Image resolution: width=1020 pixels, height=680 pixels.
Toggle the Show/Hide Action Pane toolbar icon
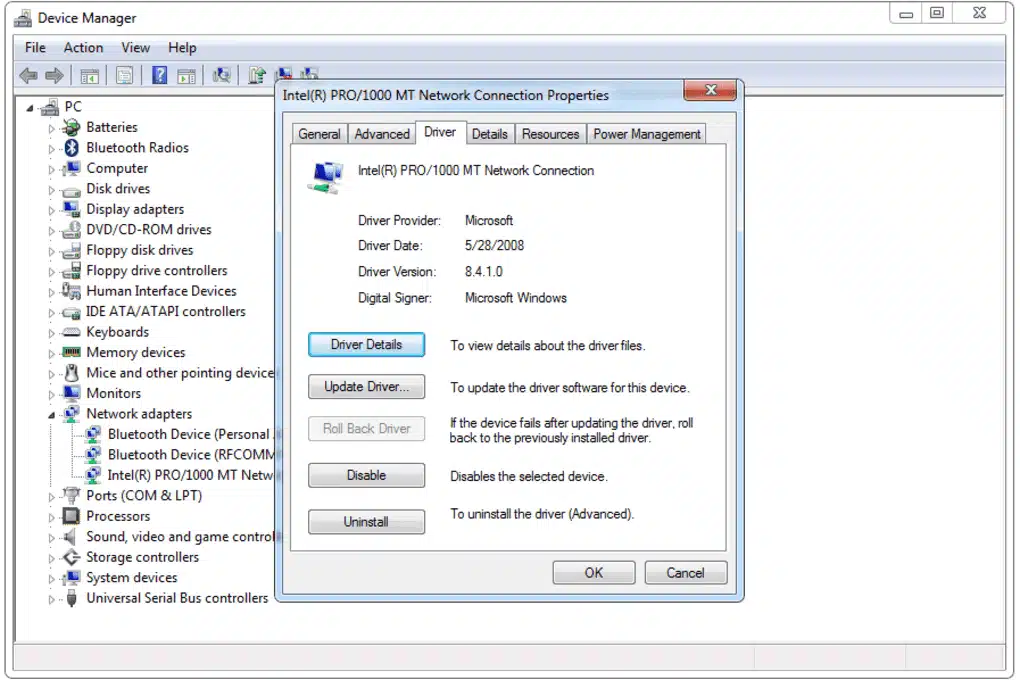[x=187, y=76]
